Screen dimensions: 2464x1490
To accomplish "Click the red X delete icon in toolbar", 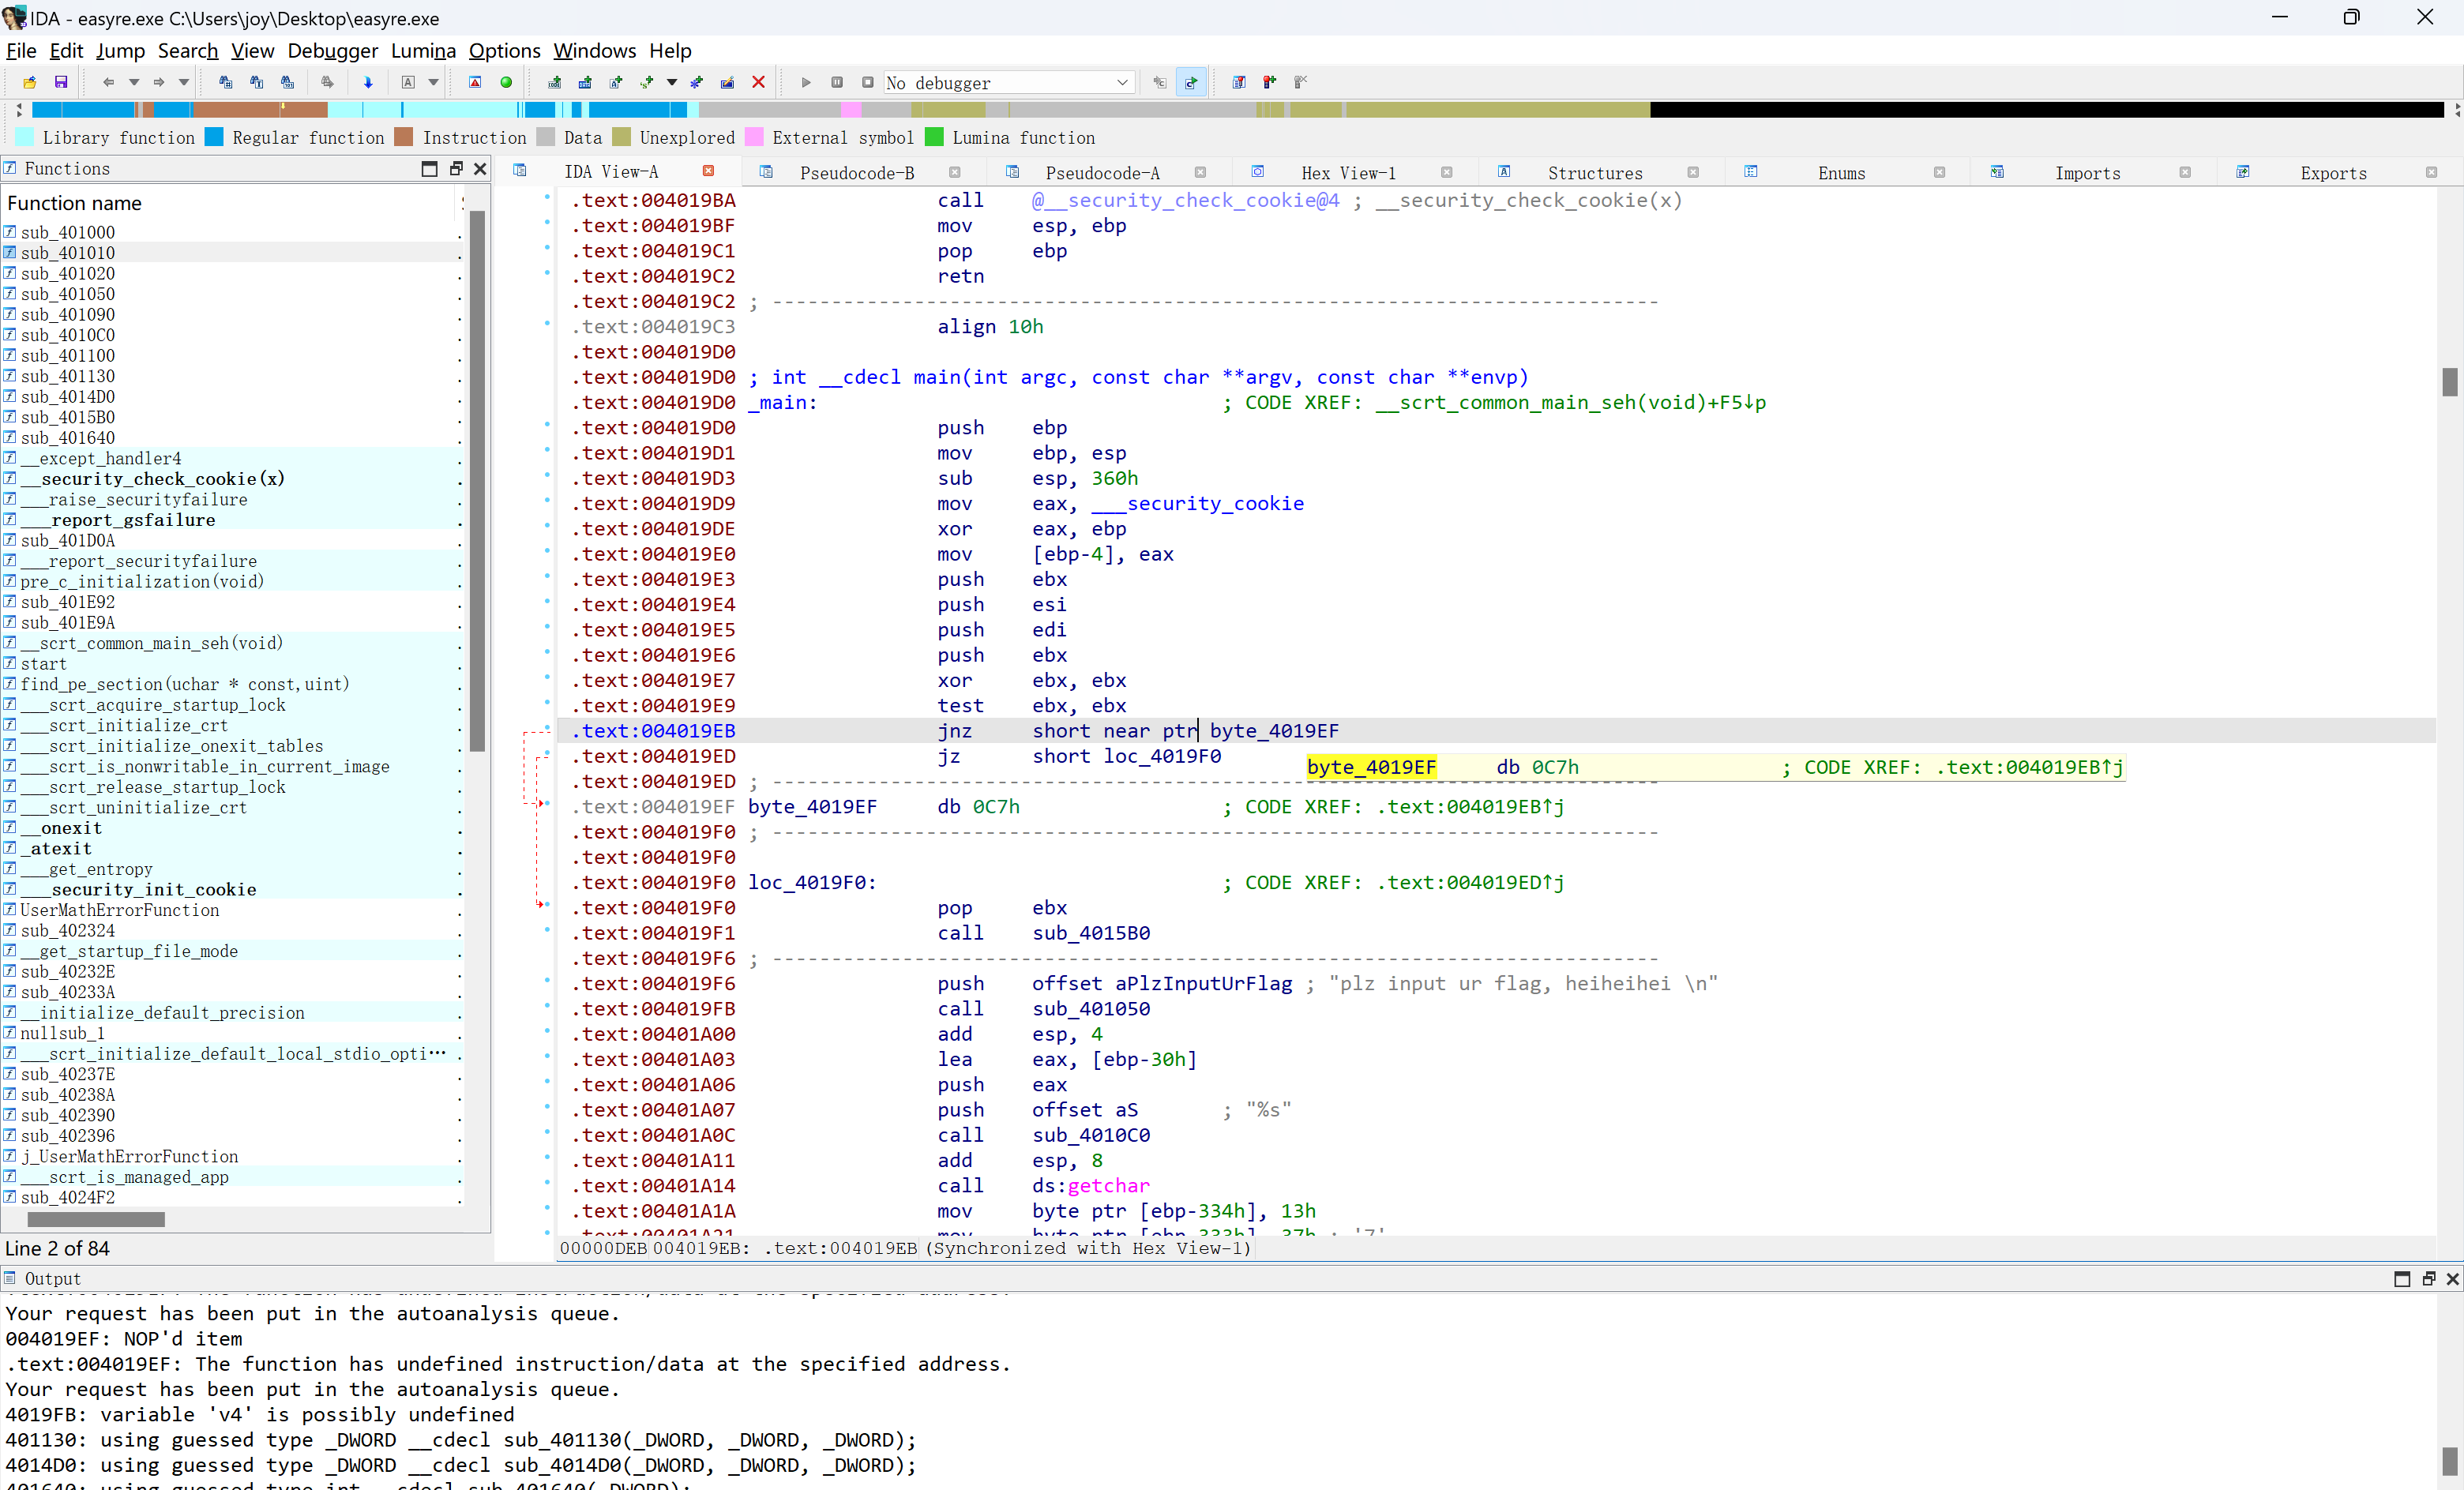I will coord(758,83).
